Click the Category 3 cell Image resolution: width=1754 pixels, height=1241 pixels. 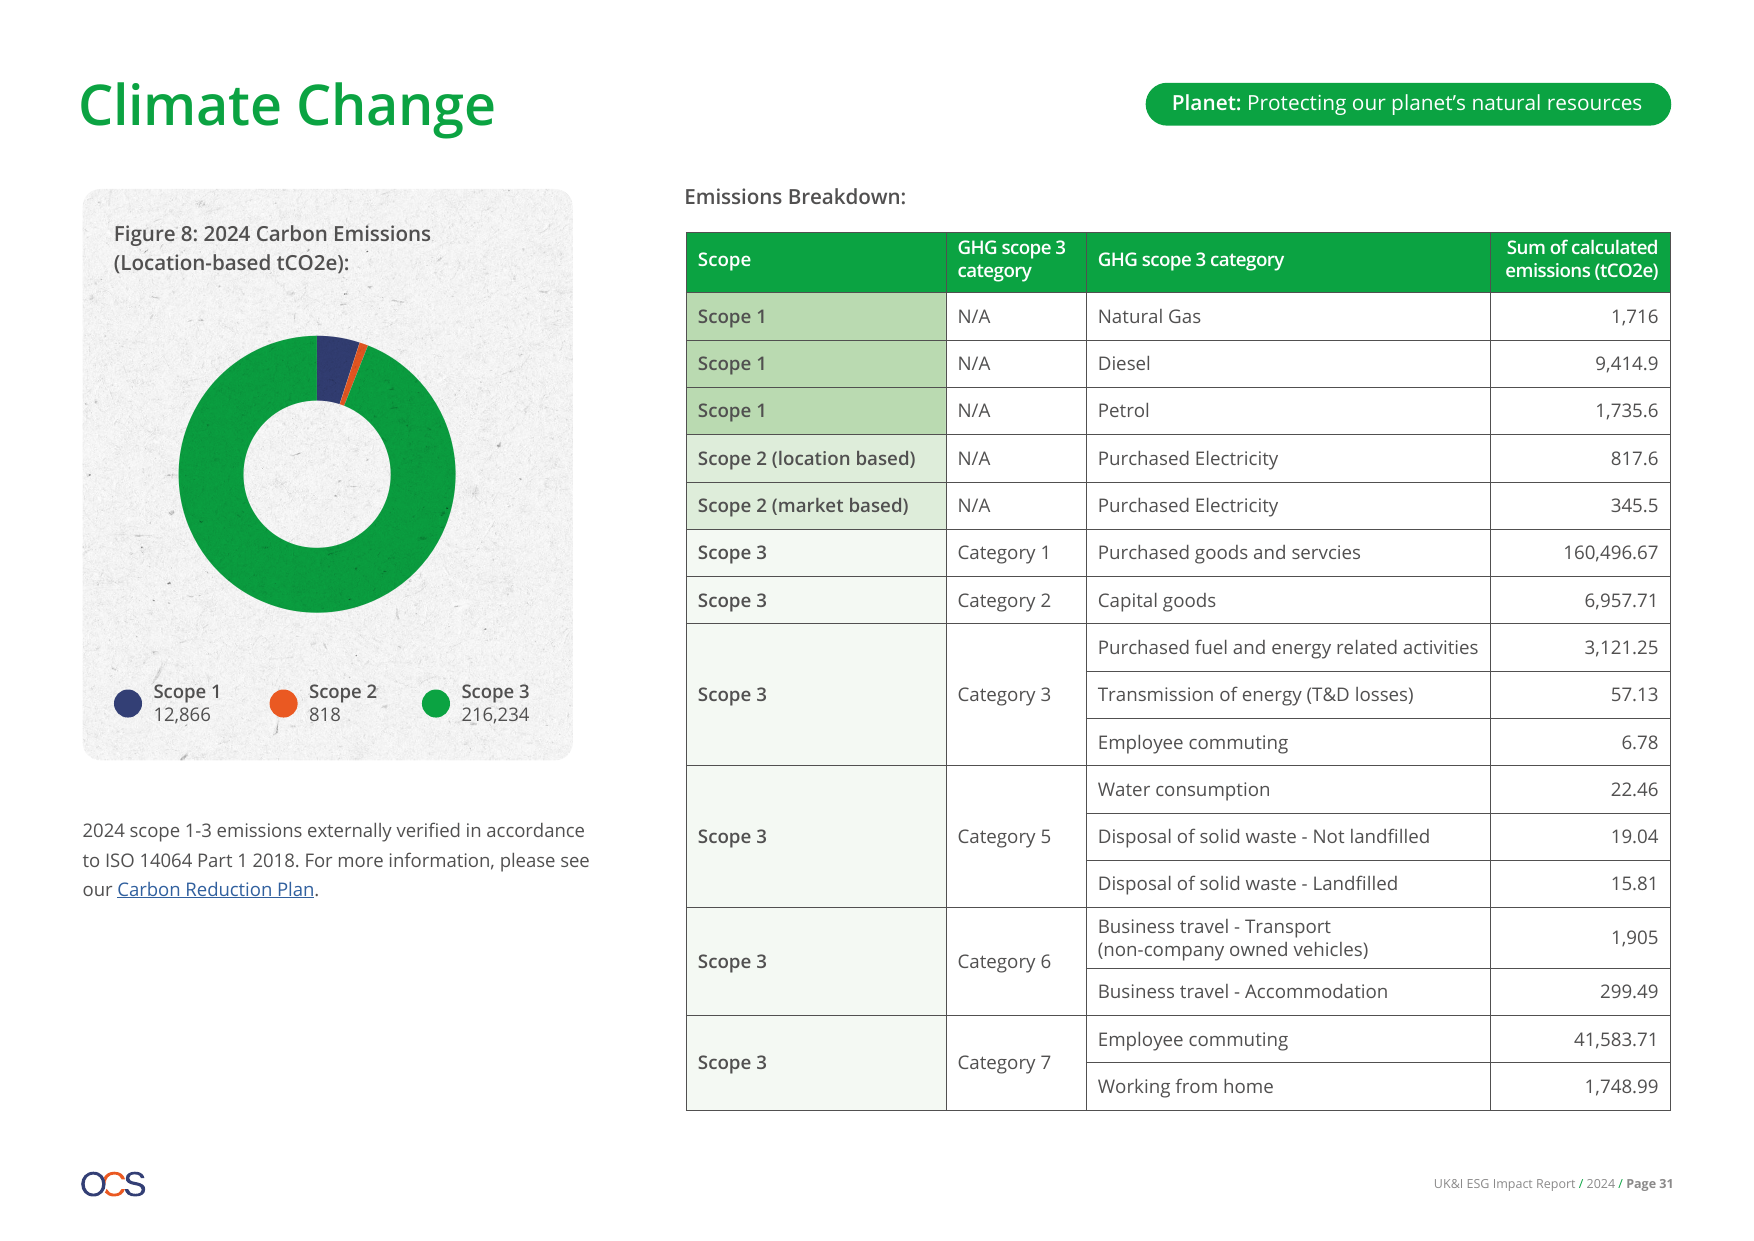point(1016,695)
